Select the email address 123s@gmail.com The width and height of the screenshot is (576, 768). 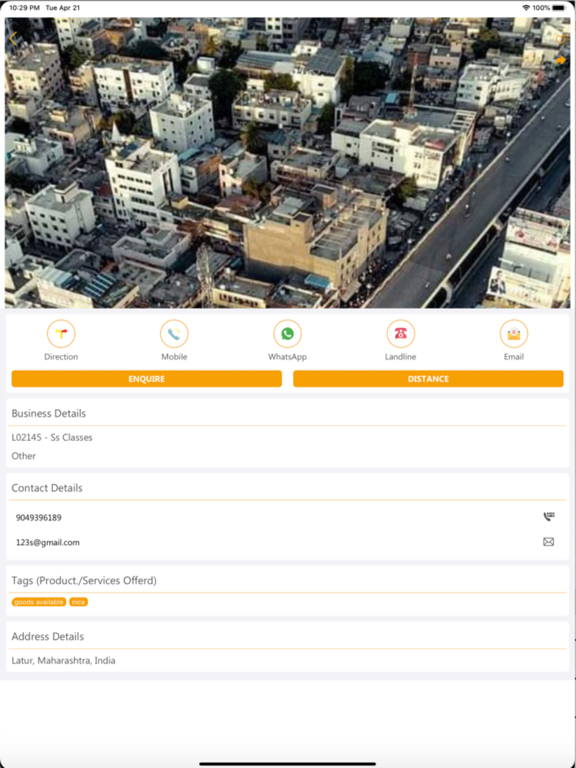(48, 543)
